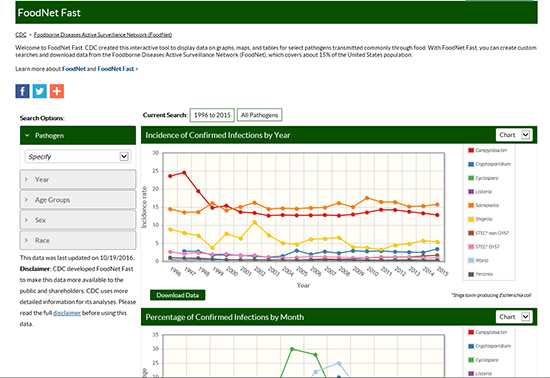Expand the Year search option

78,180
